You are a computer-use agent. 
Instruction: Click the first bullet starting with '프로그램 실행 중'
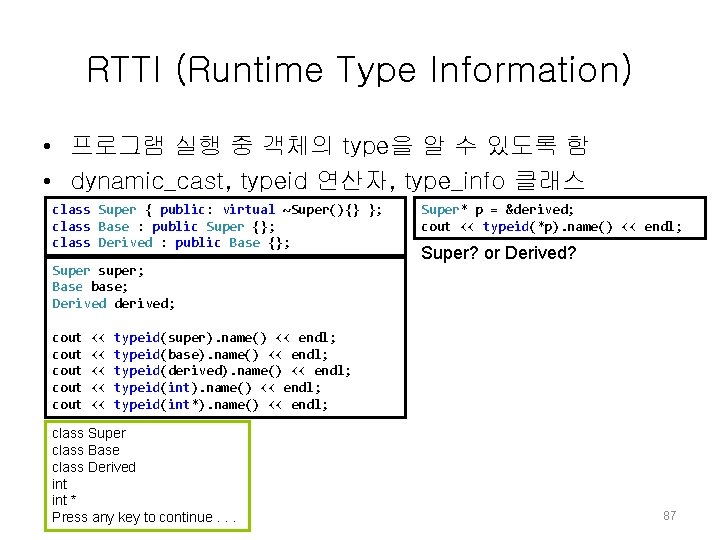pyautogui.click(x=329, y=146)
